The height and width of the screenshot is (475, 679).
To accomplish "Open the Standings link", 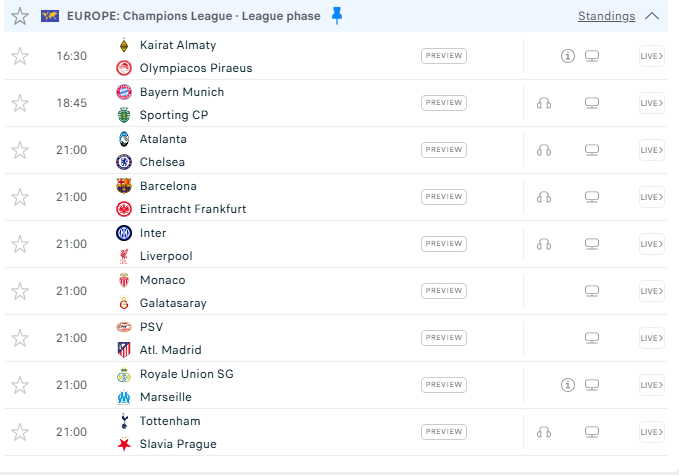I will point(606,16).
